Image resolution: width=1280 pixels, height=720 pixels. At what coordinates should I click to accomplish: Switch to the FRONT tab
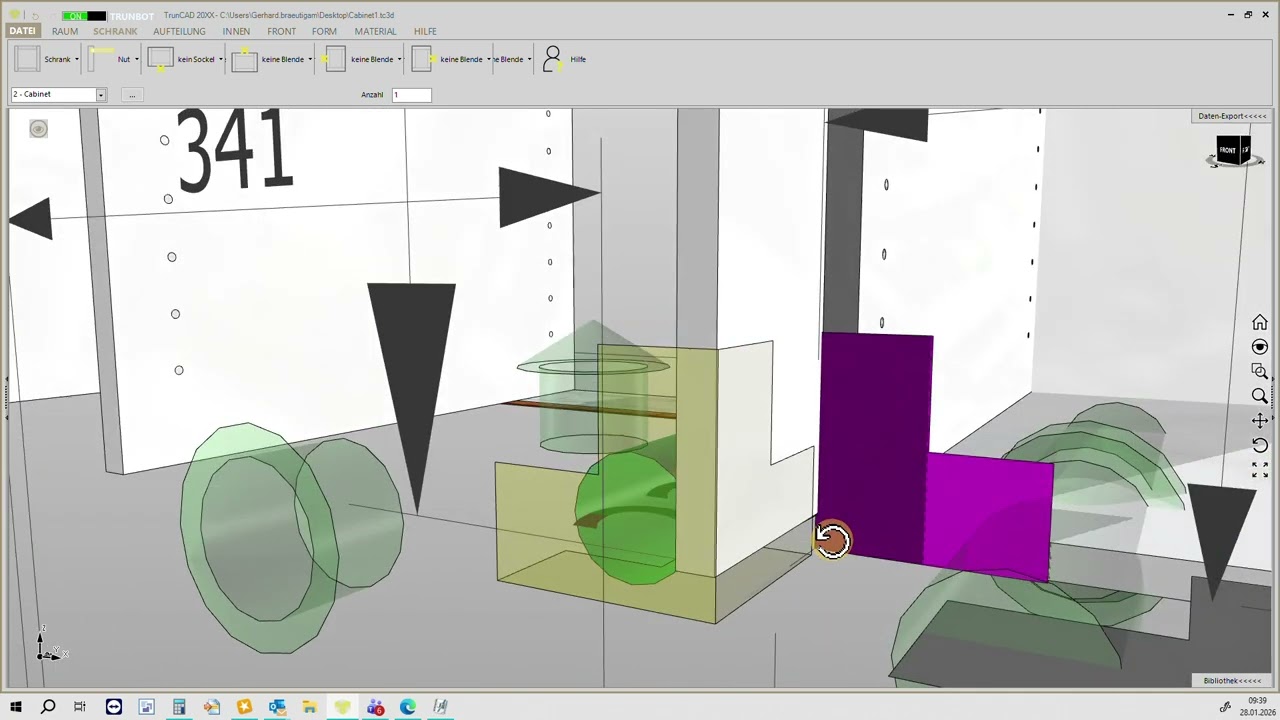(281, 31)
